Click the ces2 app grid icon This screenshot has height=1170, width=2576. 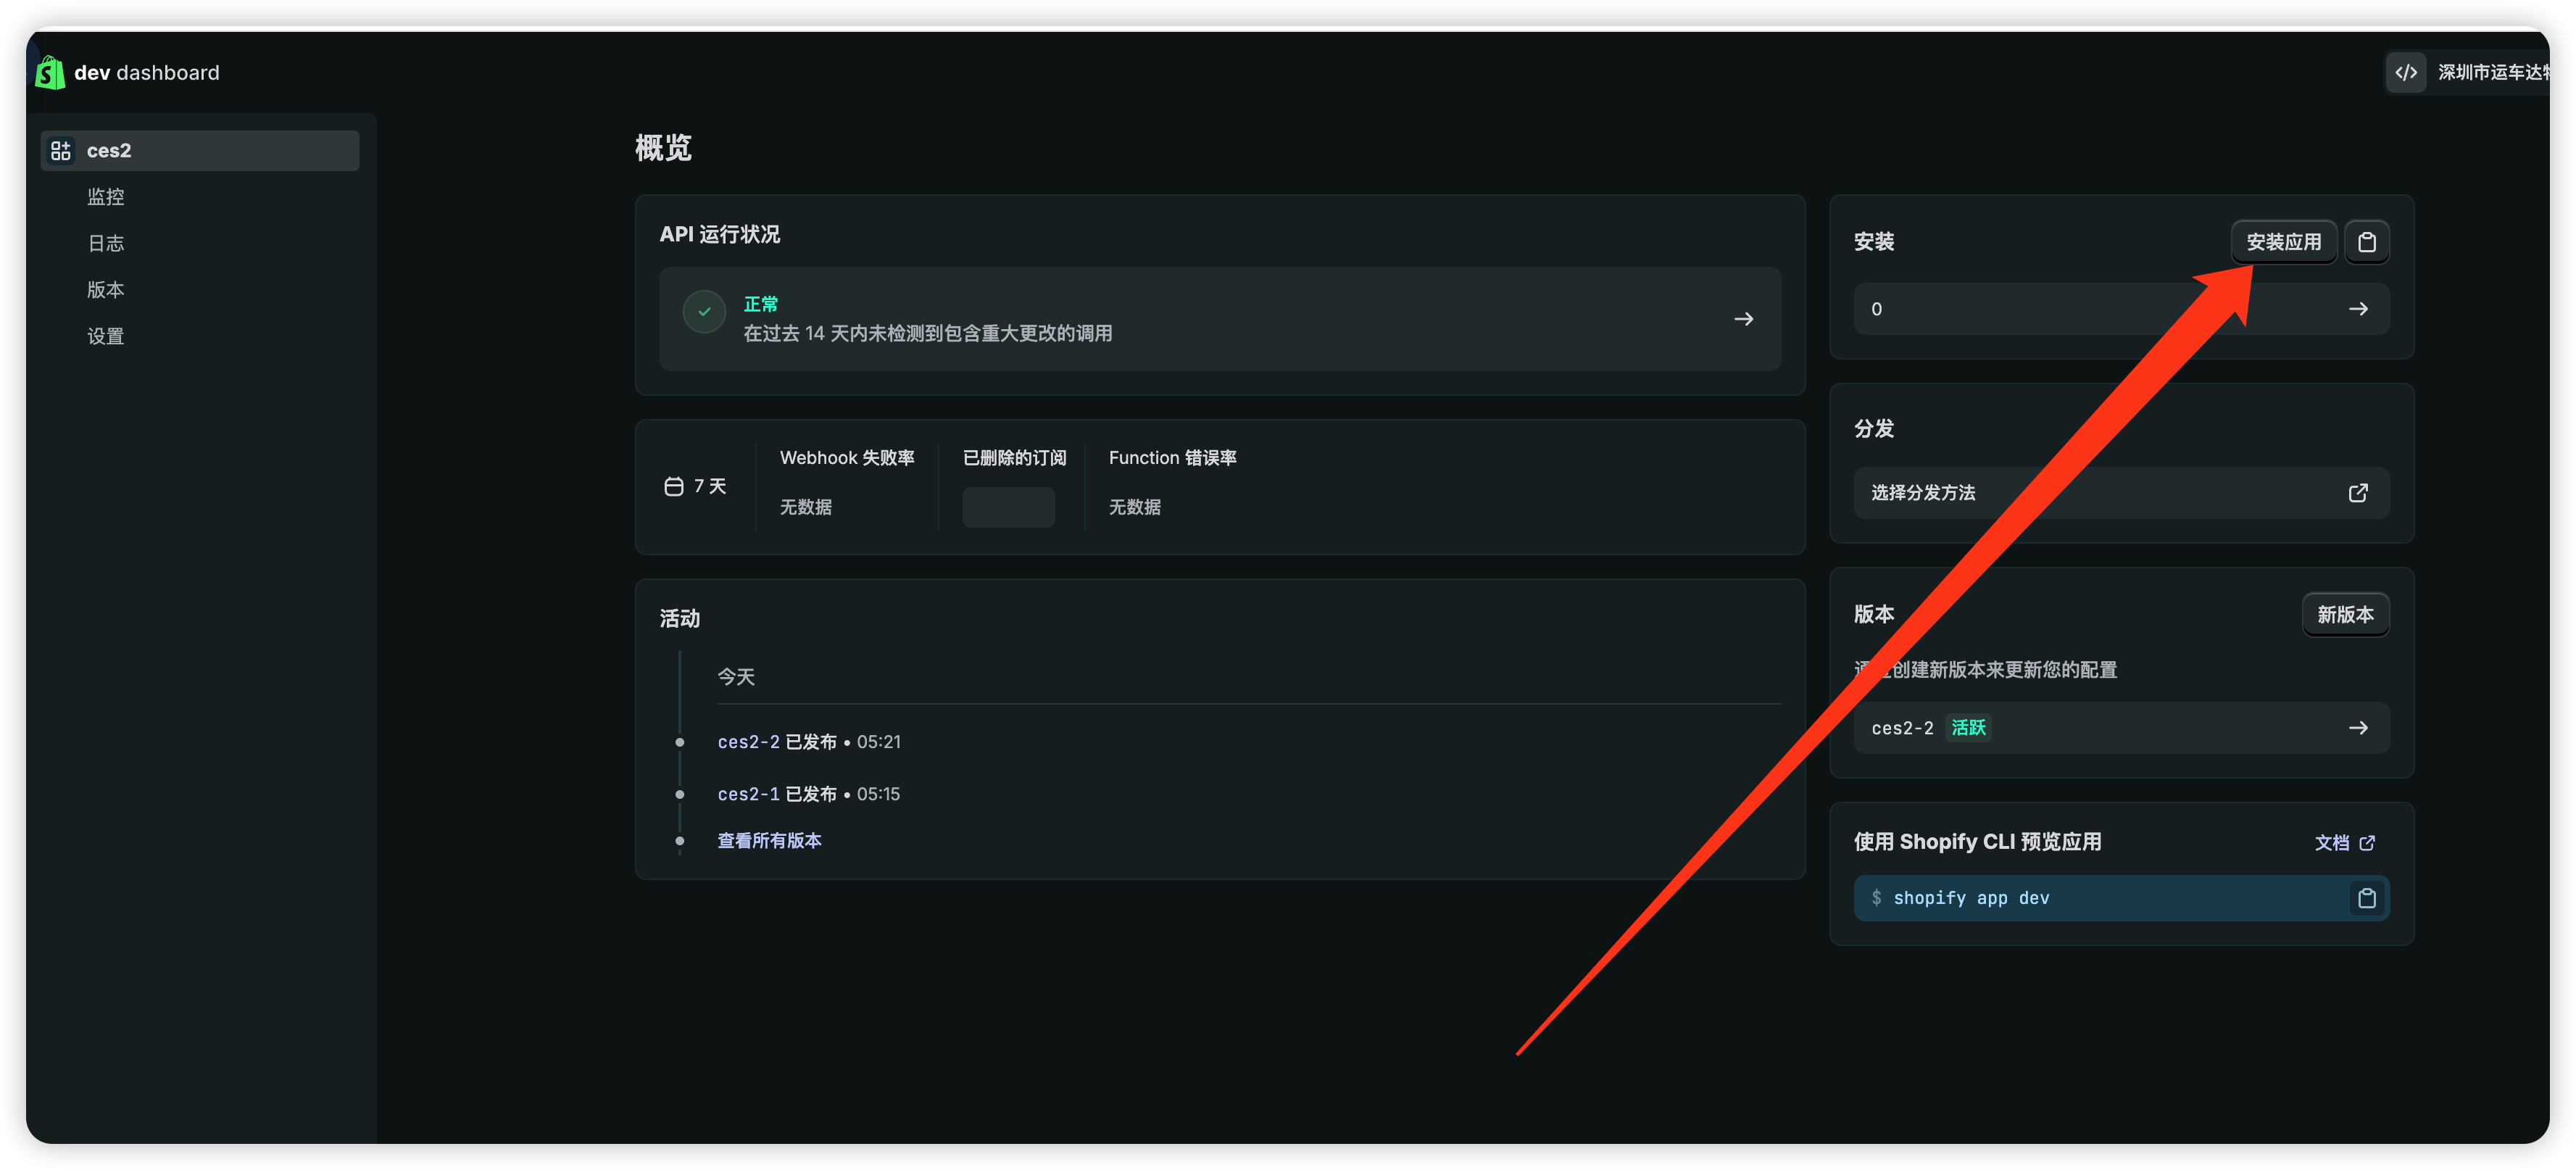coord(61,150)
